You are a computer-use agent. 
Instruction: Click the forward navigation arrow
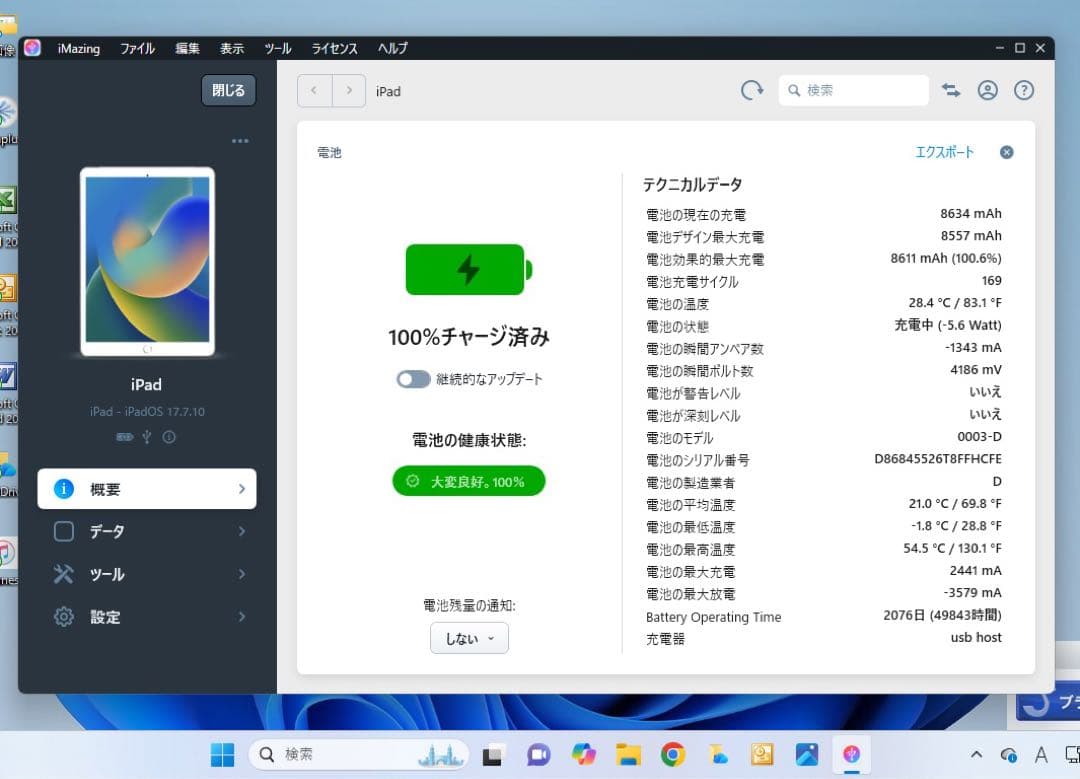point(349,90)
